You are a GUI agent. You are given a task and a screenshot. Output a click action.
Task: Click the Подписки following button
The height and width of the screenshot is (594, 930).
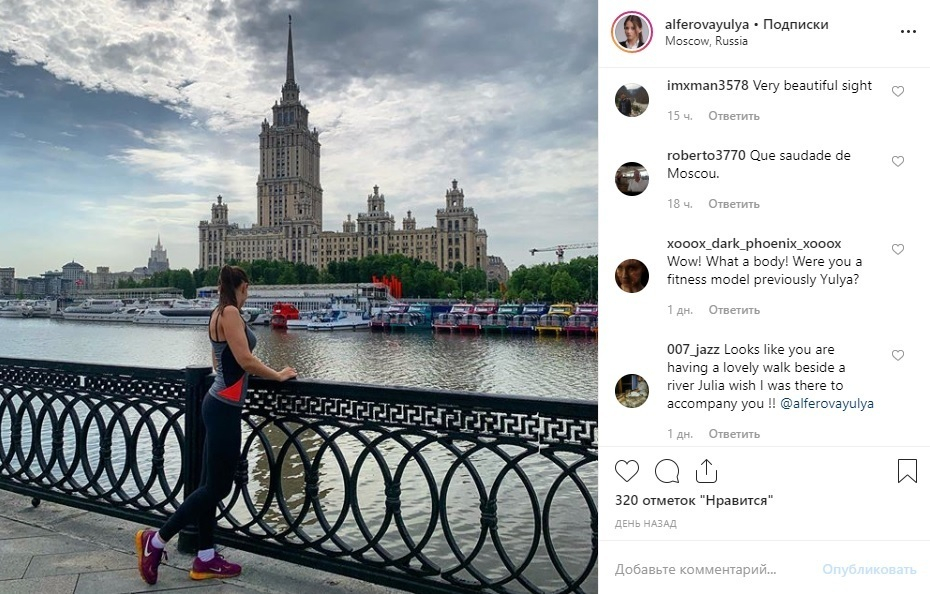point(795,24)
